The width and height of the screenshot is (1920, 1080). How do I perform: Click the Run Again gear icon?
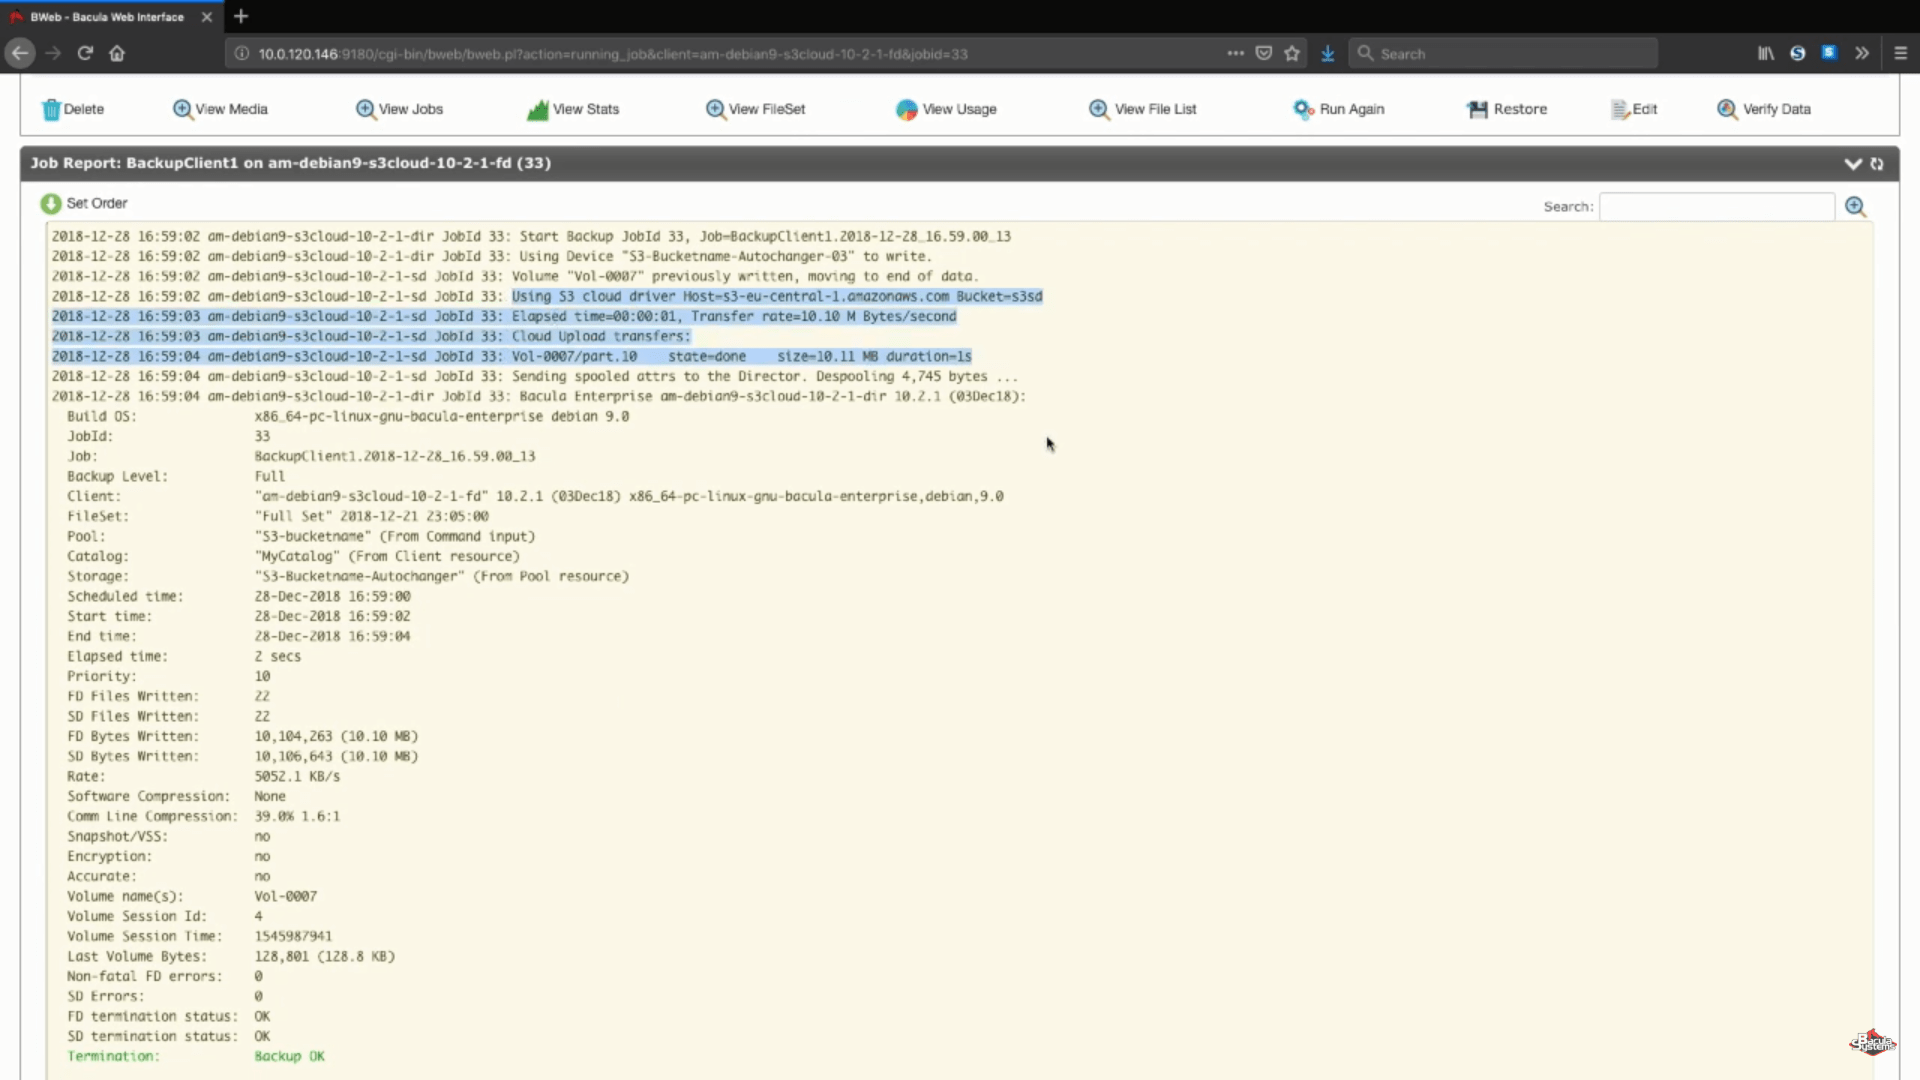(x=1303, y=109)
